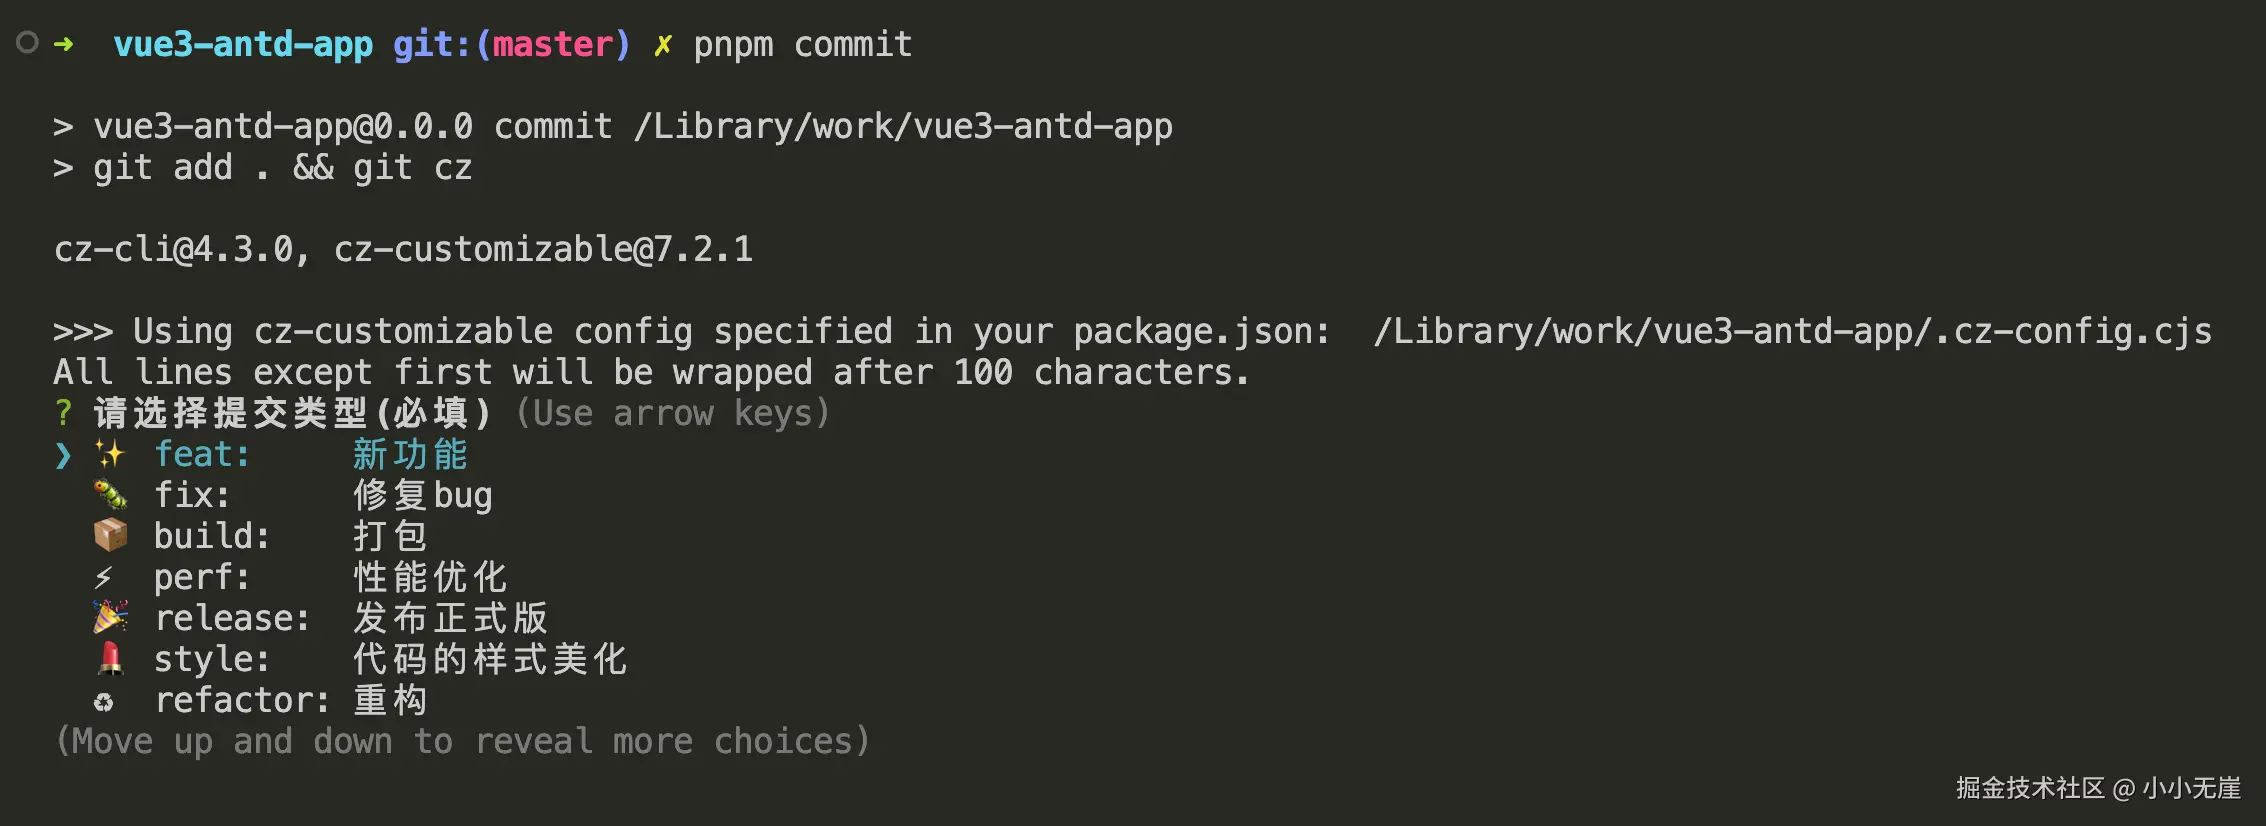Click the selection arrow pointer beside feat
The image size is (2266, 826).
click(x=64, y=455)
